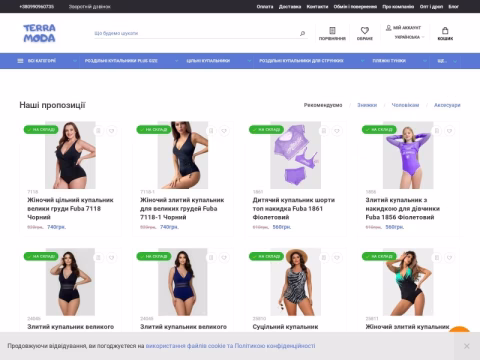Add black 24046 swimsuit to compare
The height and width of the screenshot is (360, 480).
pos(98,257)
